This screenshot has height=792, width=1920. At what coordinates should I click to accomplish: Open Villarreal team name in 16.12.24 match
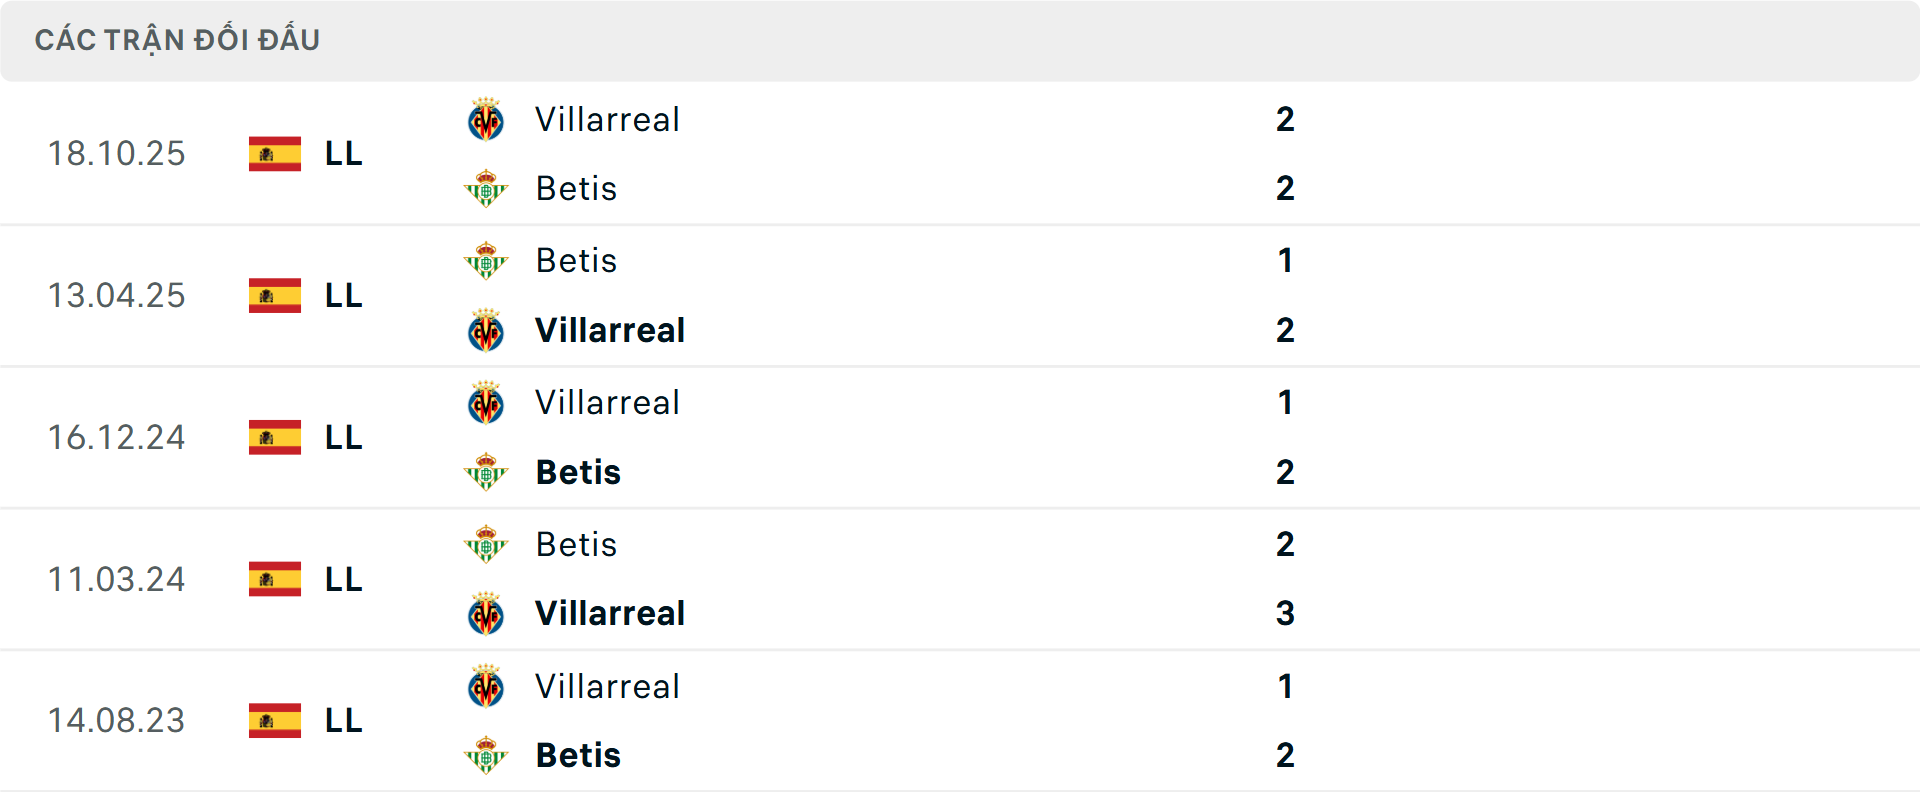point(607,403)
